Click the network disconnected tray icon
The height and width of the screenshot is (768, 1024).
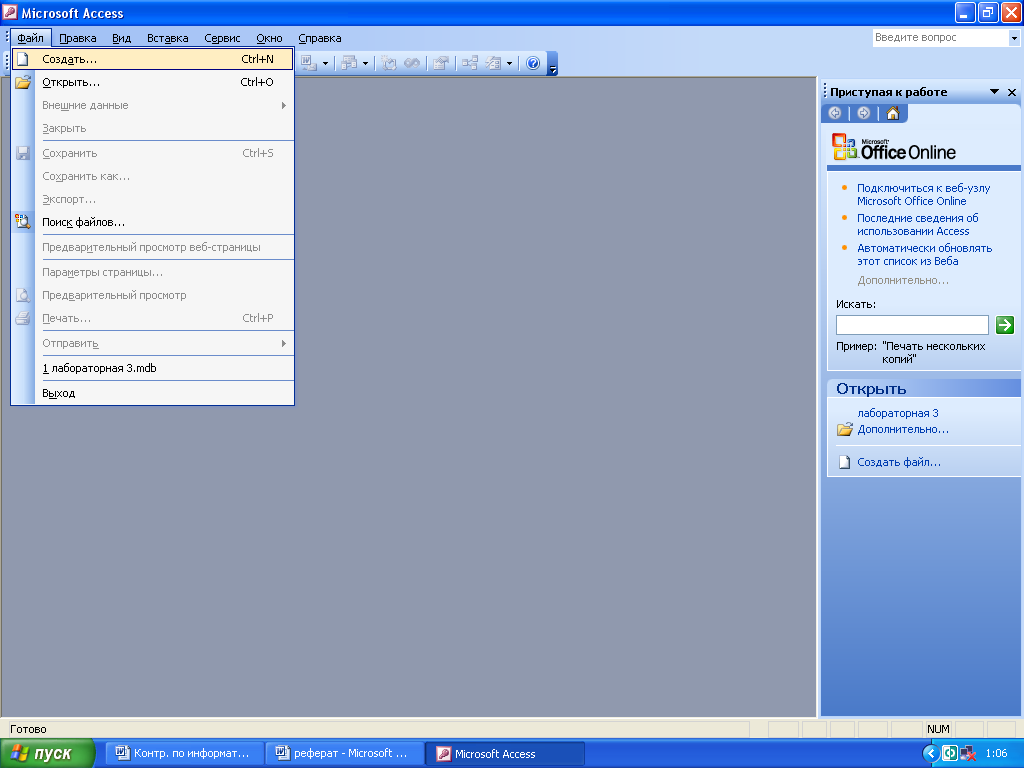click(968, 754)
